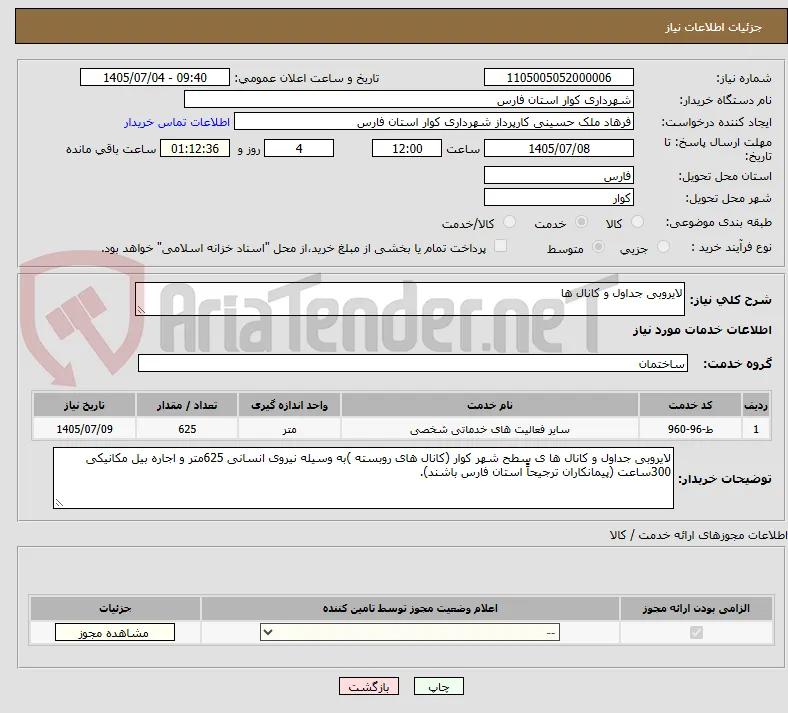The image size is (788, 713).
Task: Click the quantity cell 625
Action: (x=187, y=429)
